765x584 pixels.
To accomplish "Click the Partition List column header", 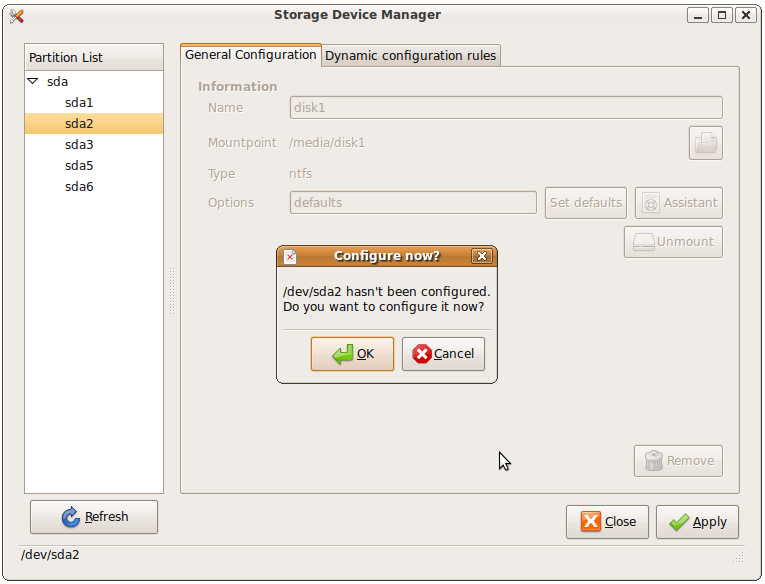I will [x=93, y=58].
